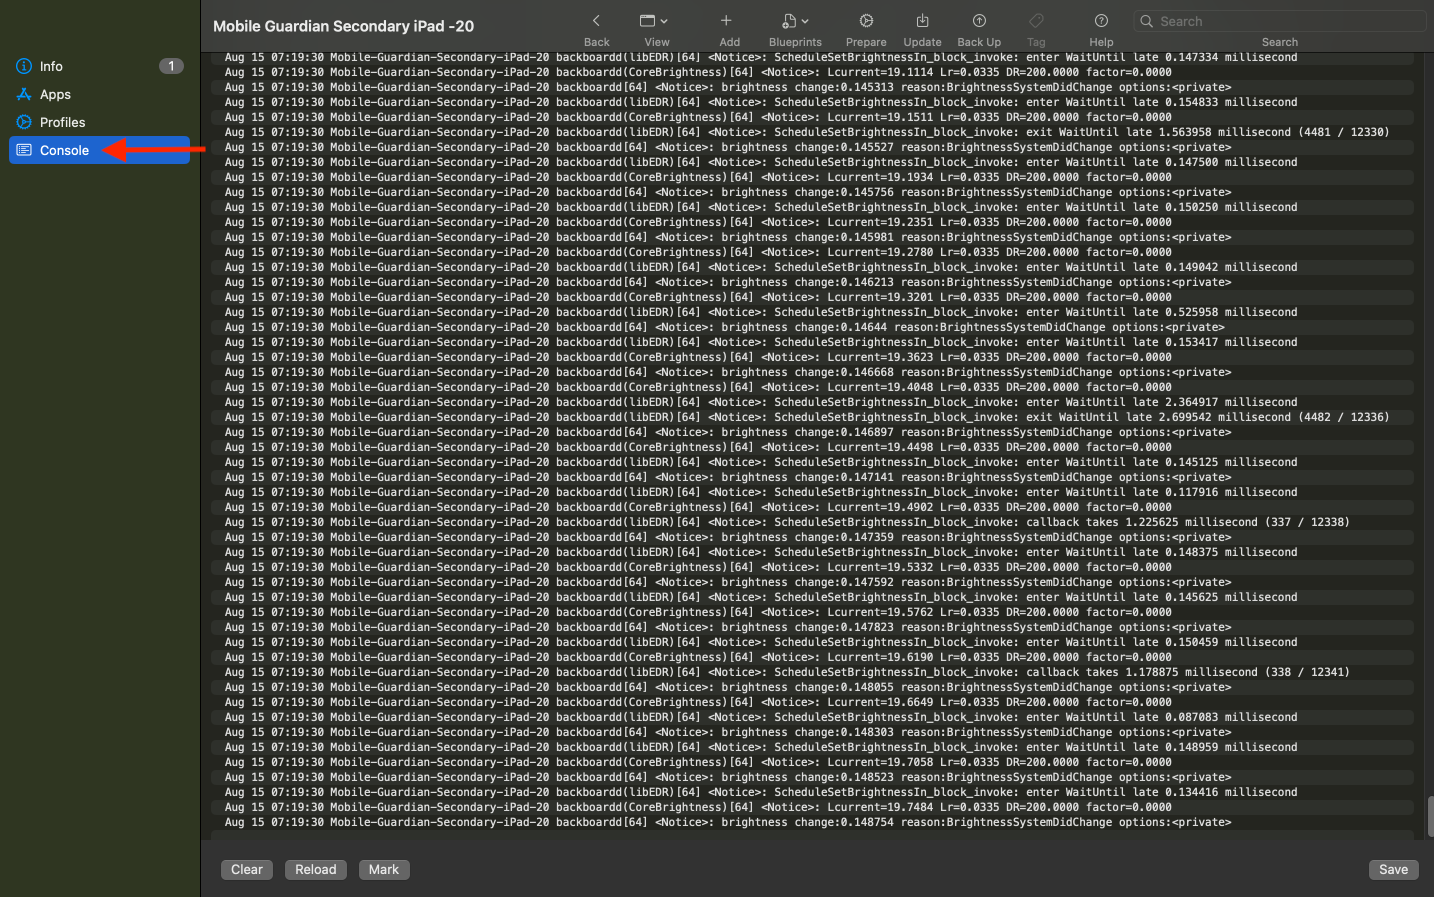
Task: Click the Info badge showing 1
Action: pyautogui.click(x=171, y=66)
